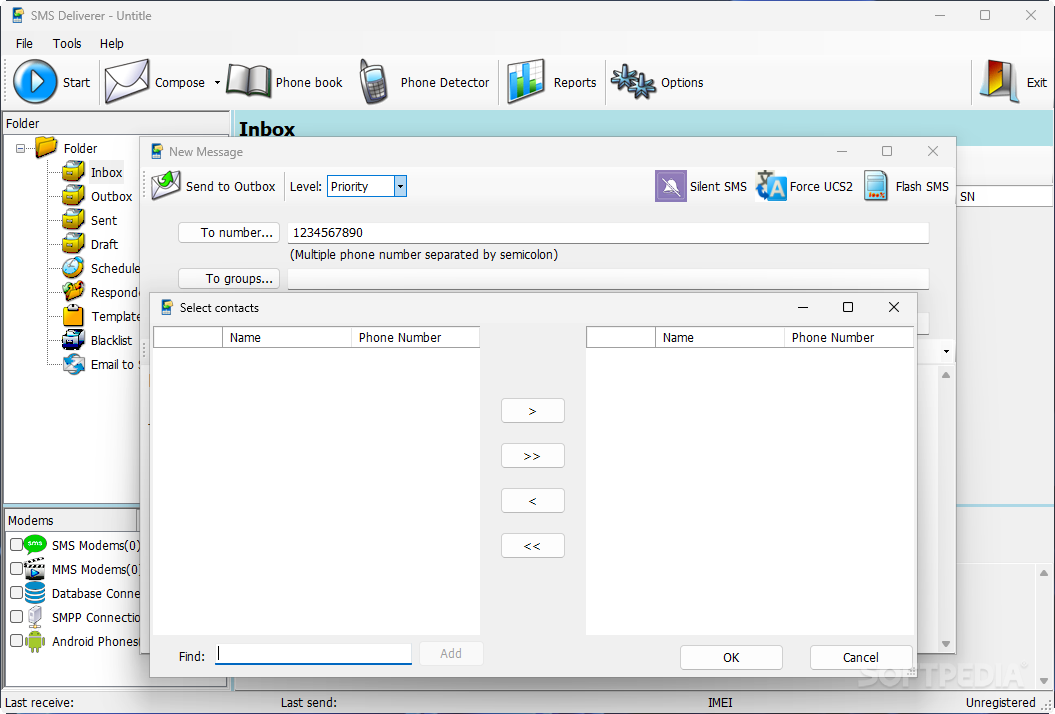Select the Template clipboard icon

(73, 316)
